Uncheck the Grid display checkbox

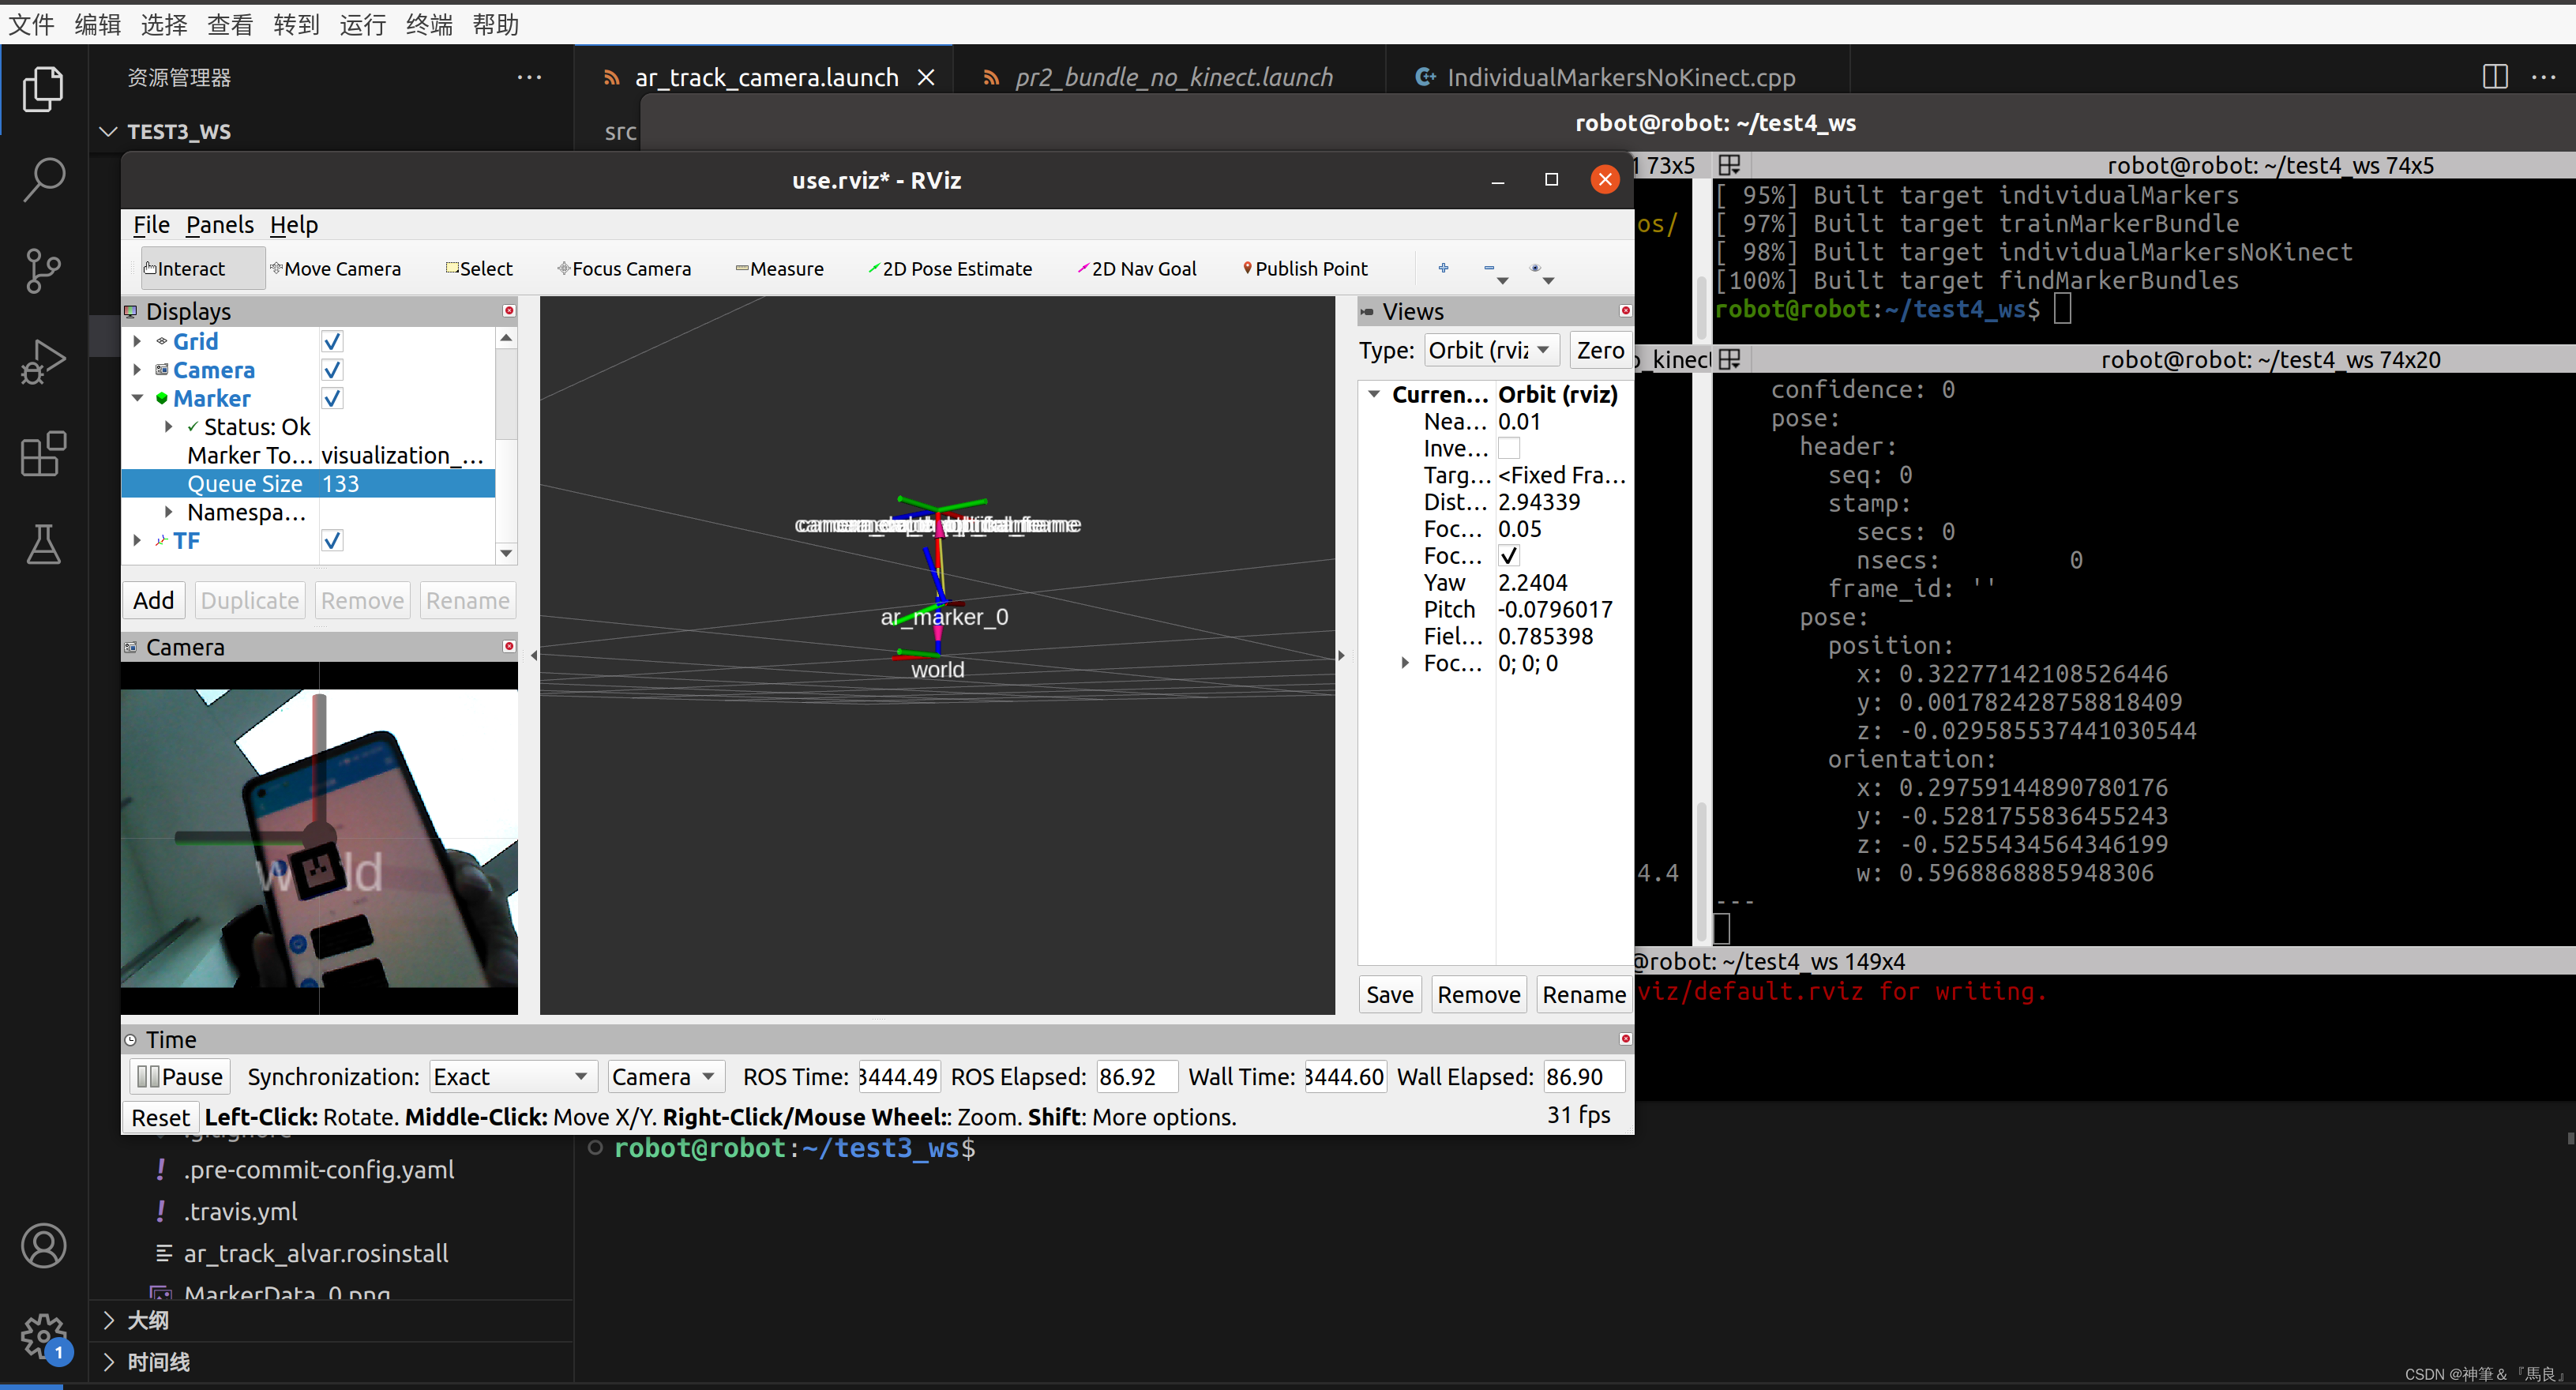click(332, 341)
